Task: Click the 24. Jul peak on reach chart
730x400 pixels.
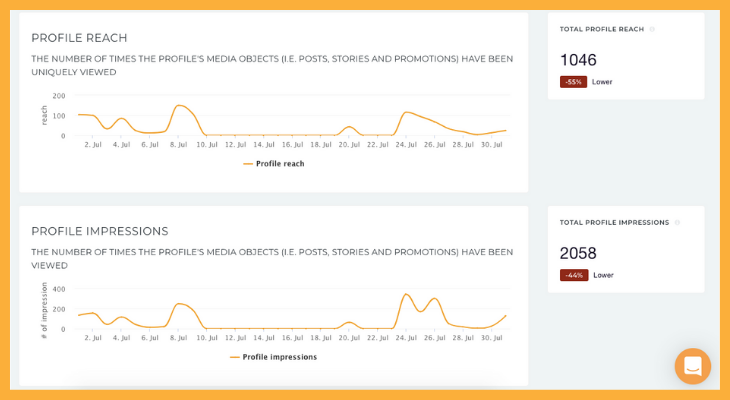Action: 407,112
